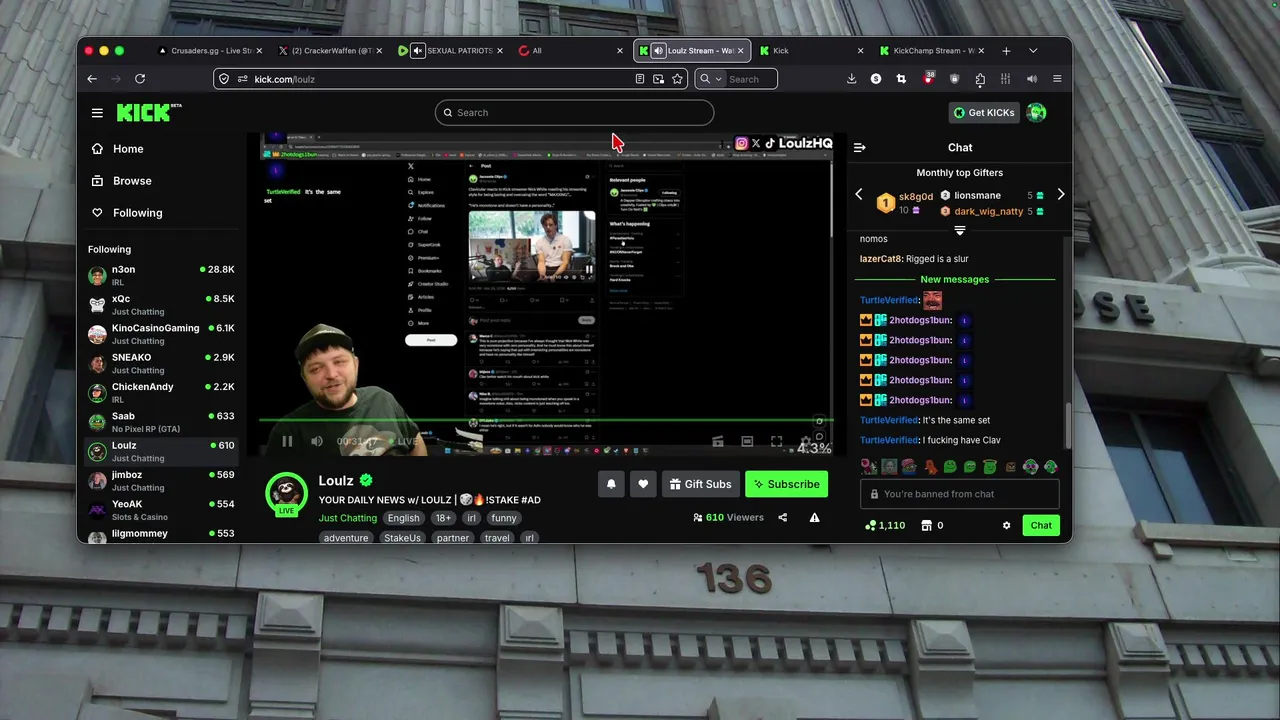Image resolution: width=1280 pixels, height=720 pixels.
Task: Show next top gifters
Action: coord(1061,195)
